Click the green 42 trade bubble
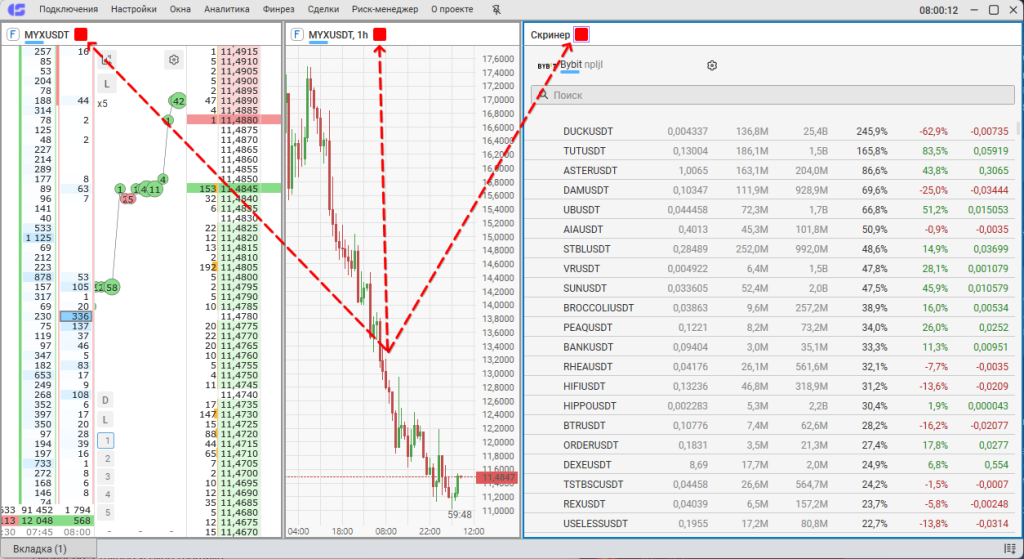Viewport: 1024px width, 559px height. tap(178, 101)
